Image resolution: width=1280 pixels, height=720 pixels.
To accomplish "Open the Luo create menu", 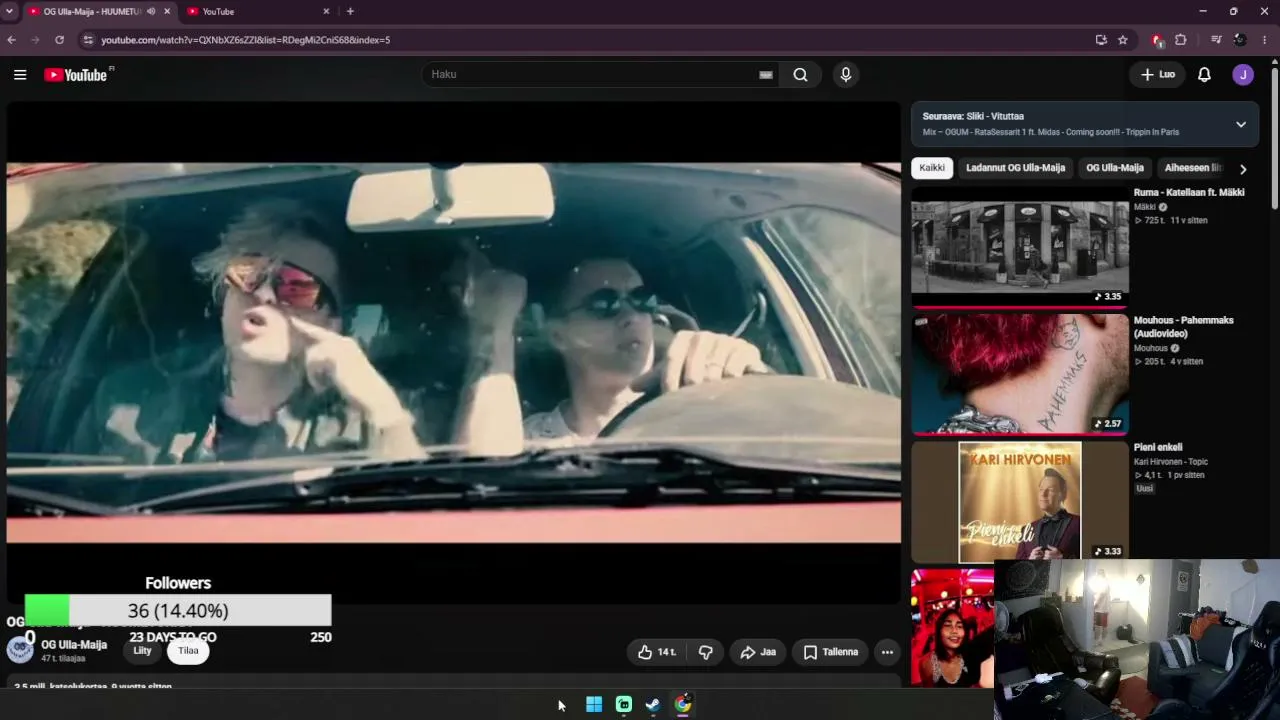I will point(1158,75).
